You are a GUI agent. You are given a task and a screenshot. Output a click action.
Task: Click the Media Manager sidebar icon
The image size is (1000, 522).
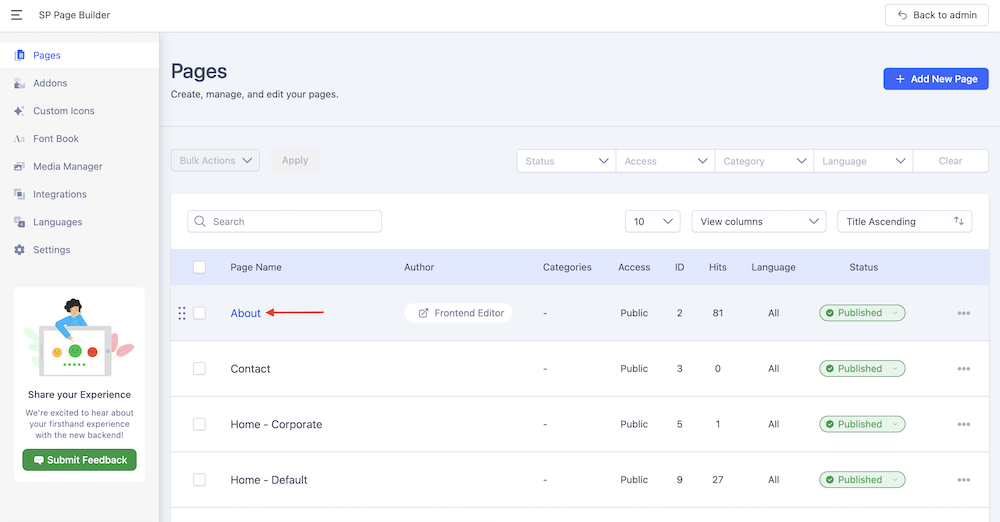click(x=20, y=167)
